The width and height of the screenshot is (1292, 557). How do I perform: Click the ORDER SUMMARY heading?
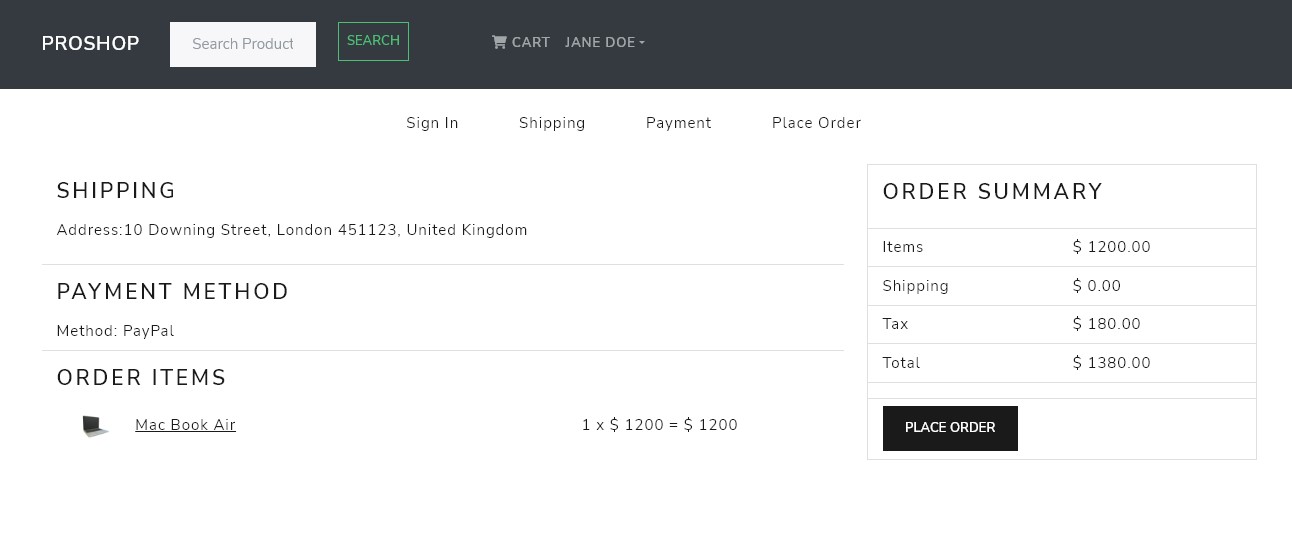tap(993, 192)
